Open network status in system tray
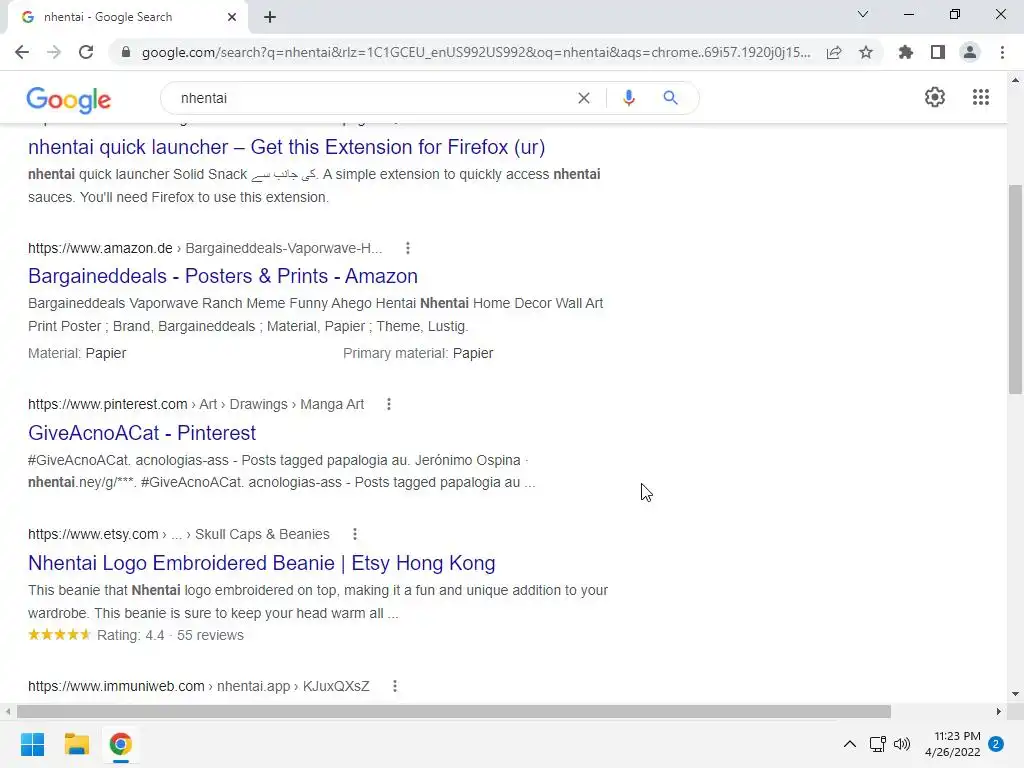 [877, 744]
